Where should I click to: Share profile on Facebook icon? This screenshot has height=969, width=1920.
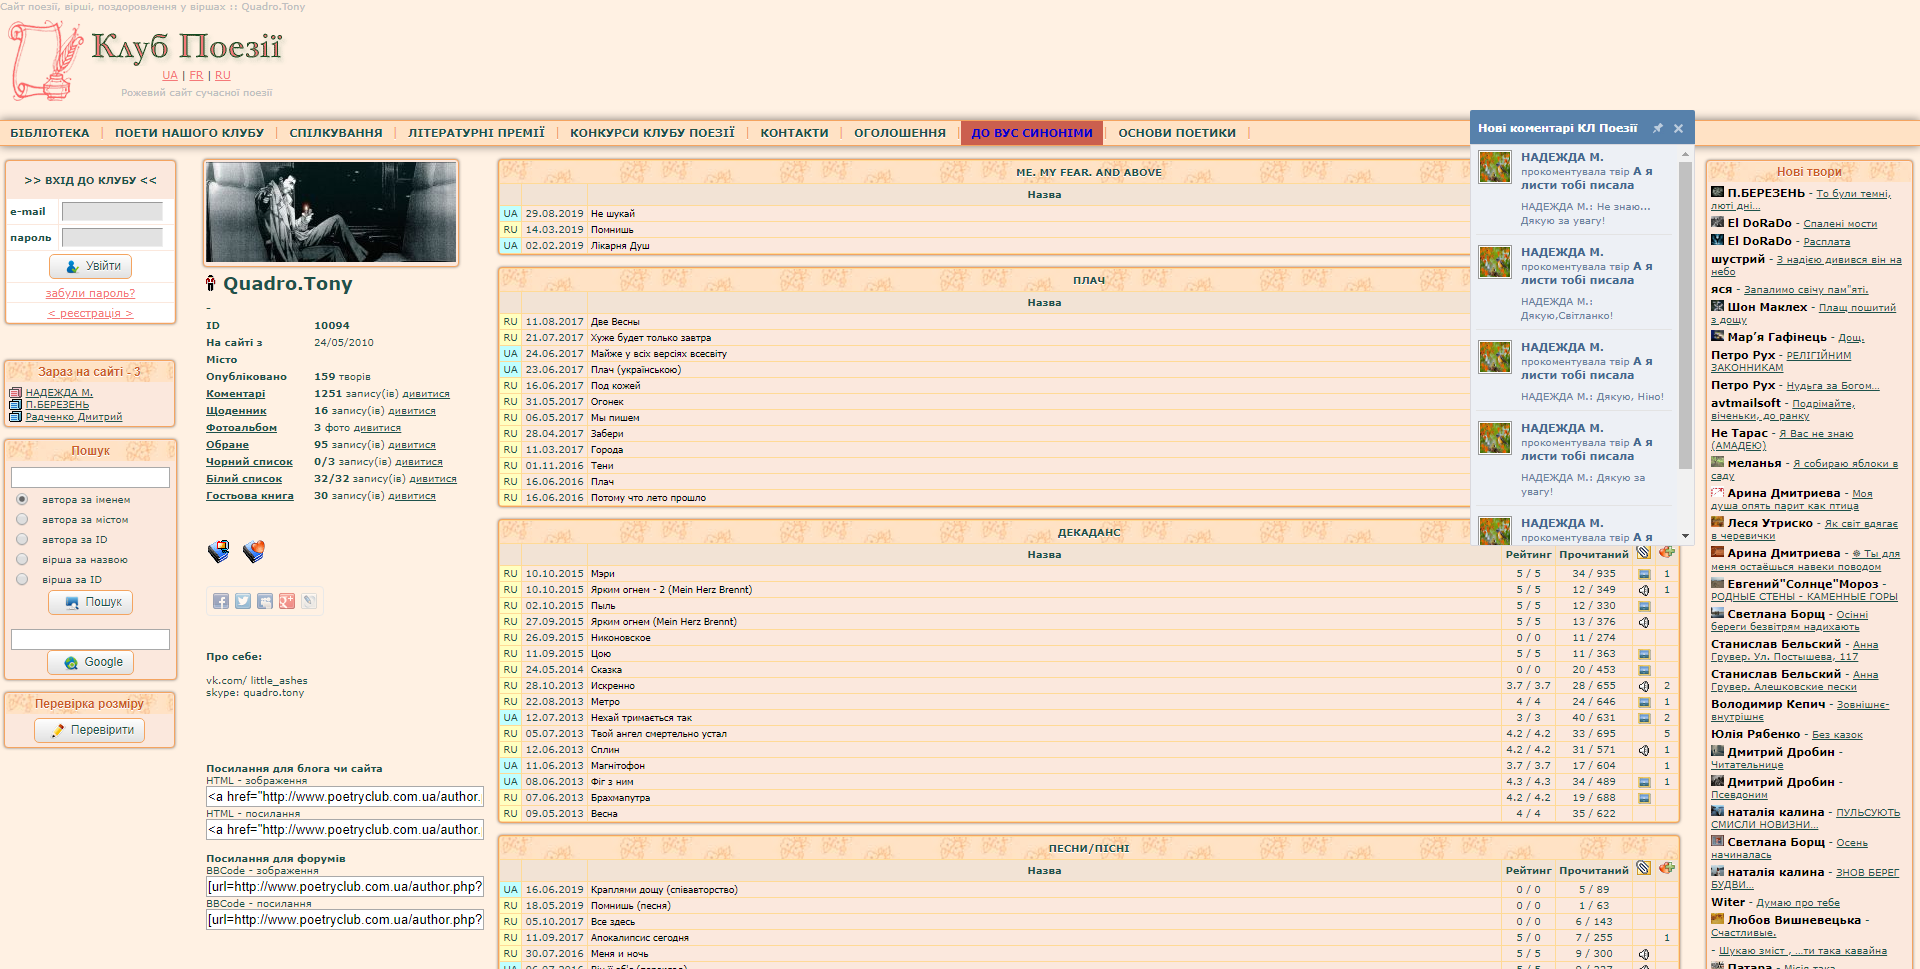[221, 601]
